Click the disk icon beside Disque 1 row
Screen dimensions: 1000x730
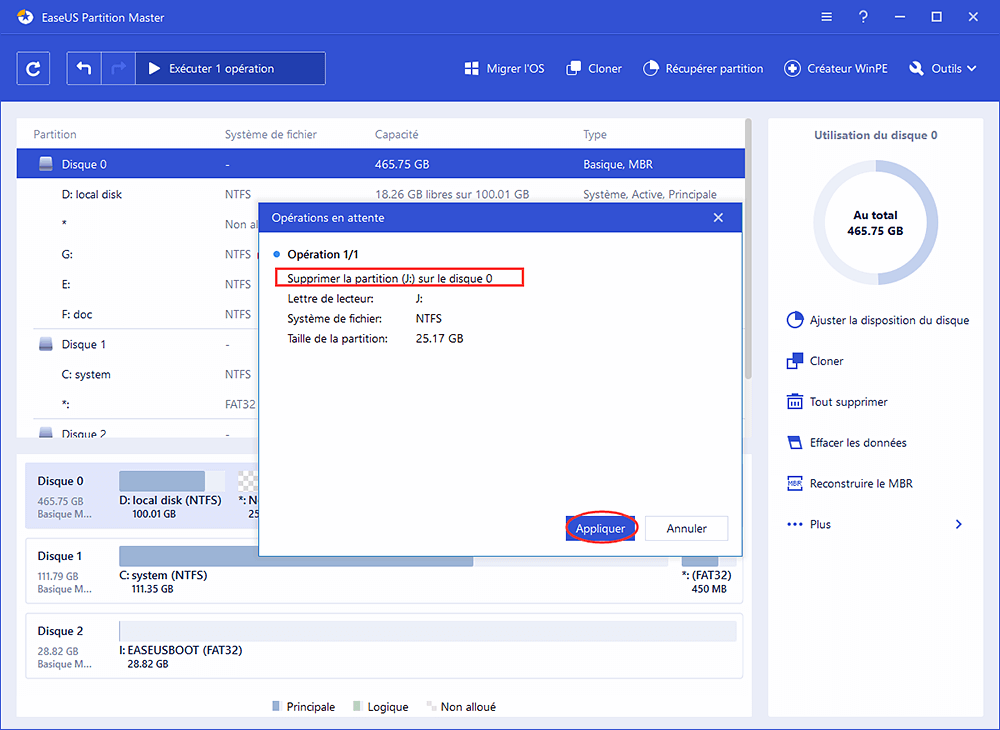tap(46, 344)
